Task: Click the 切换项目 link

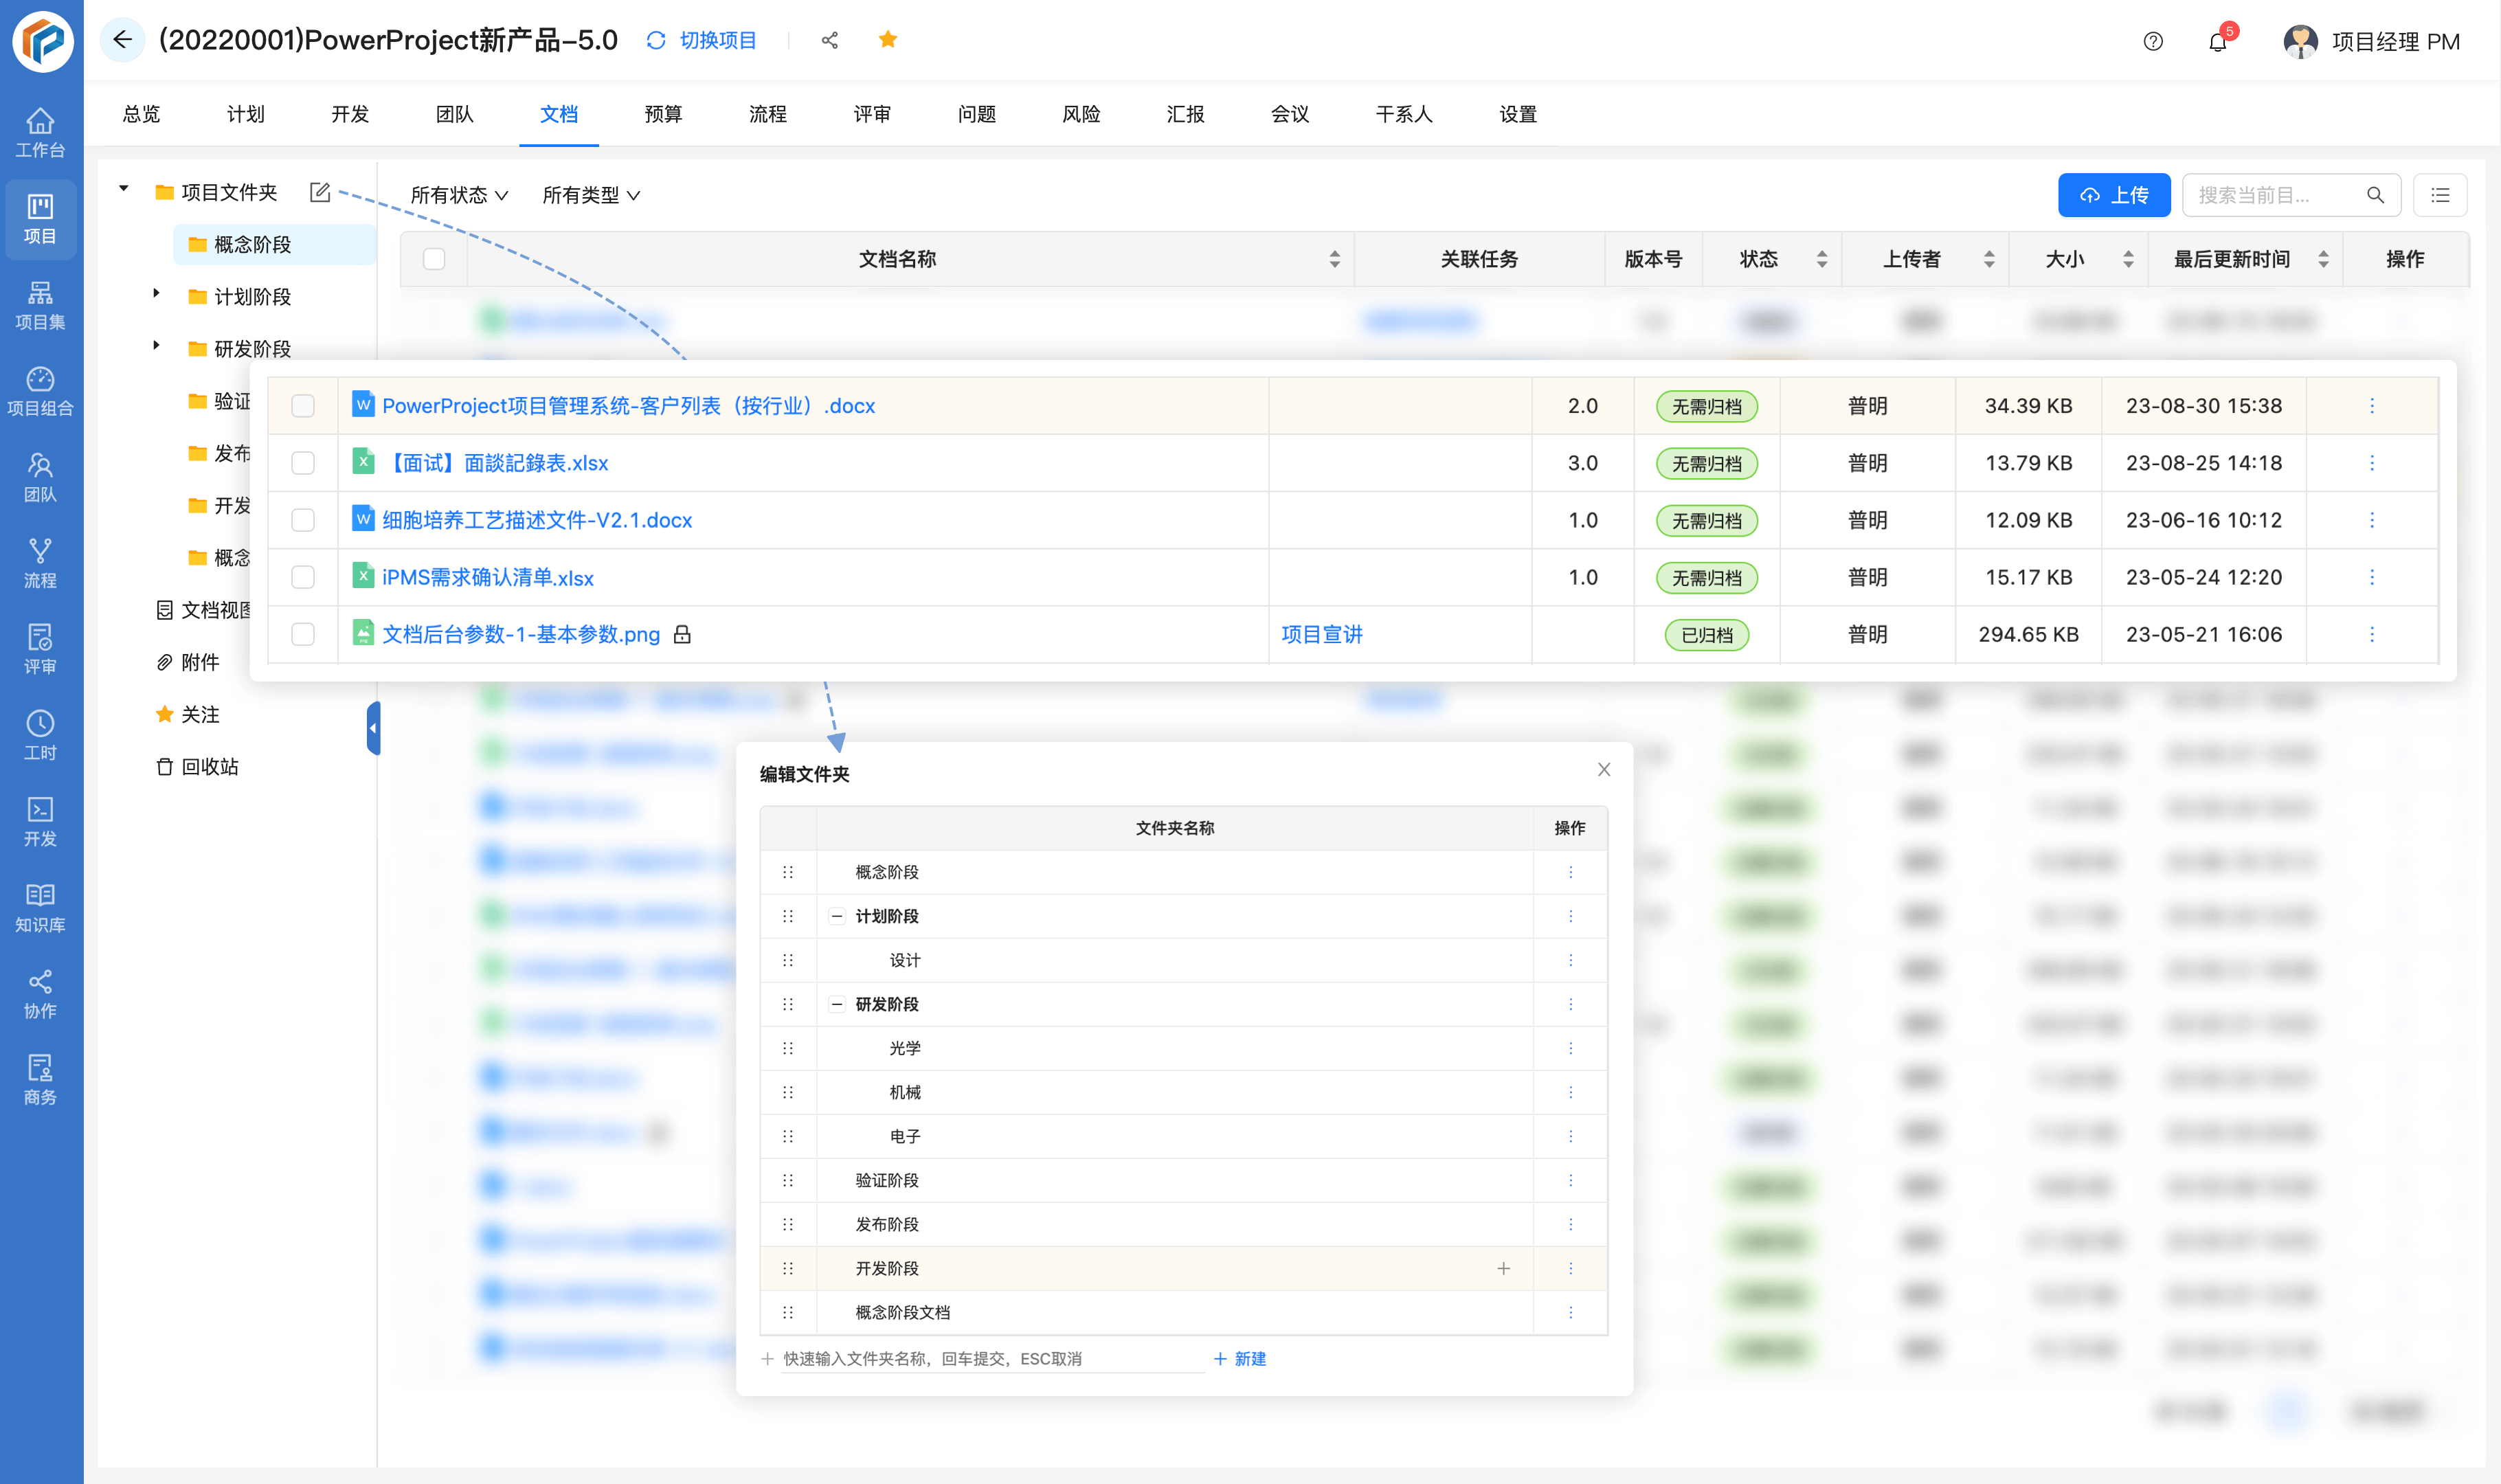Action: [702, 40]
